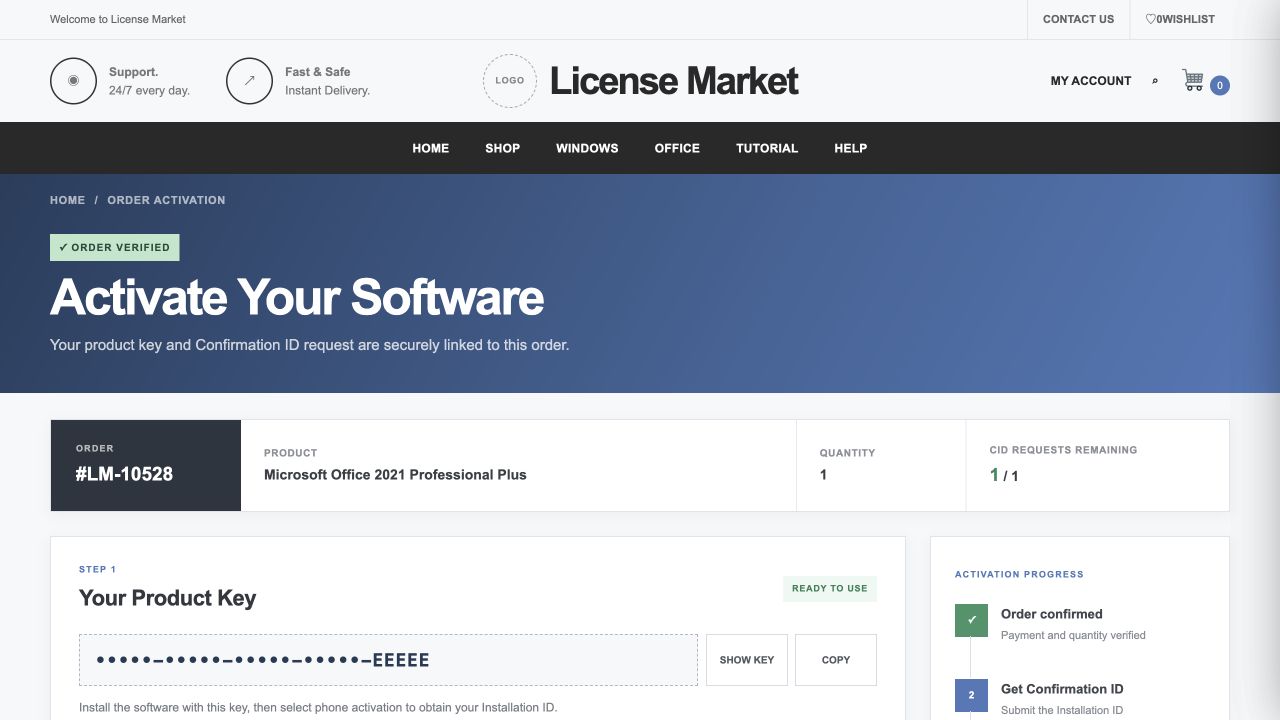Open the OFFICE menu item
Screen dimensions: 1280x720
(x=677, y=148)
